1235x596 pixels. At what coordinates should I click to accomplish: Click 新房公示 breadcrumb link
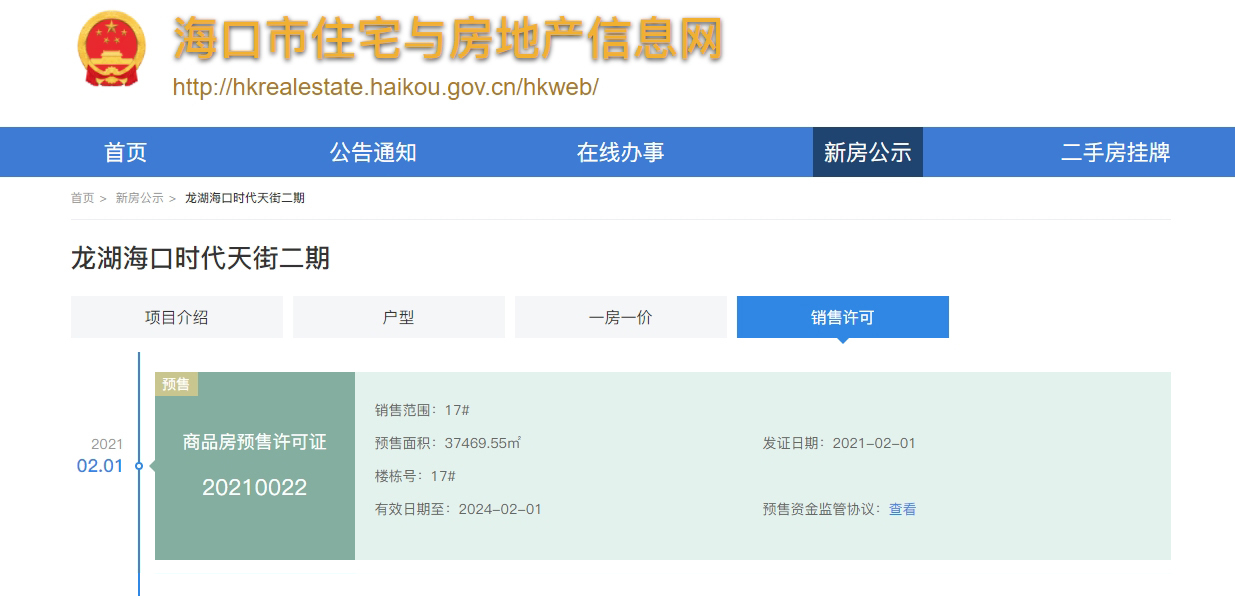[x=139, y=198]
